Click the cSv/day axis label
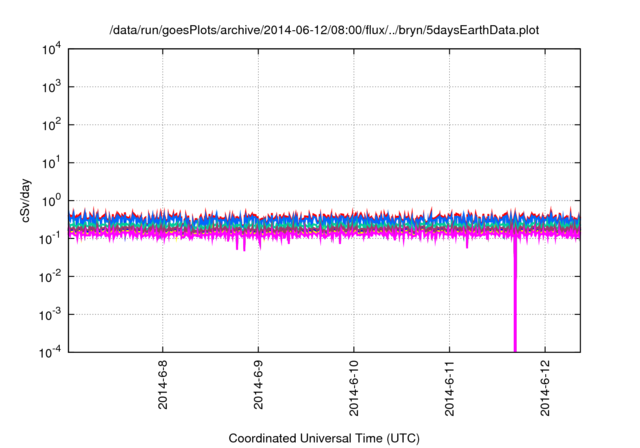640x448 pixels. (26, 200)
